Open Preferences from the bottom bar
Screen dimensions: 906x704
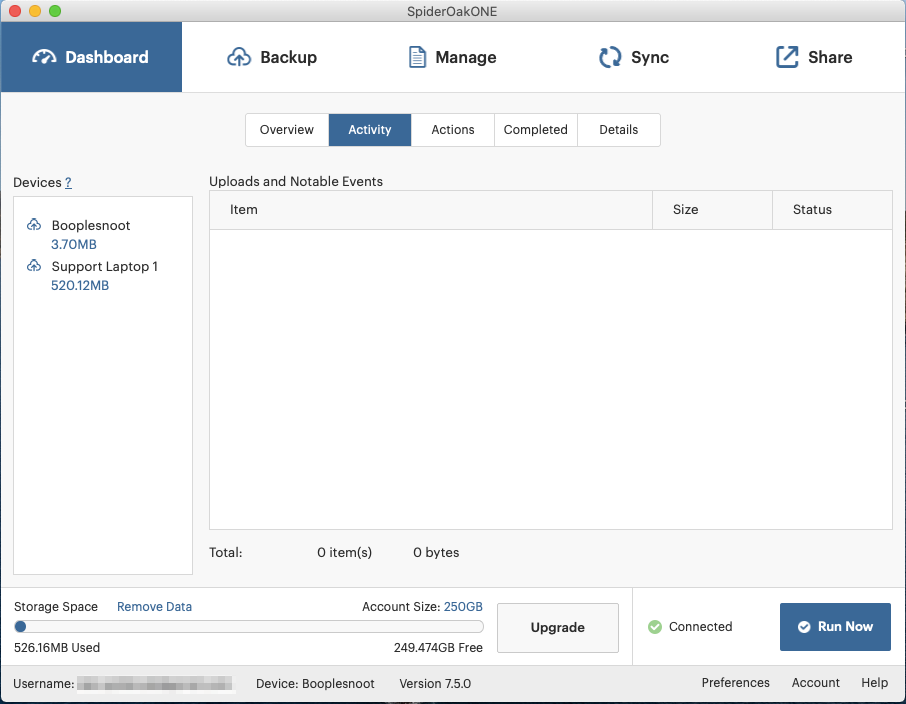coord(736,683)
